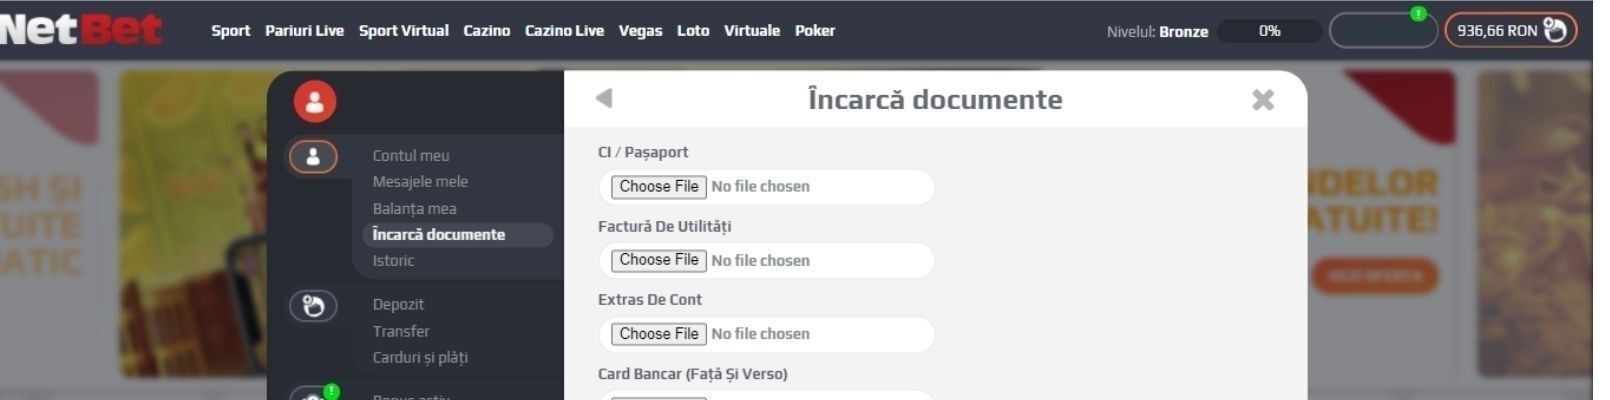Image resolution: width=1610 pixels, height=400 pixels.
Task: Open Carduri și plăți
Action: 420,358
